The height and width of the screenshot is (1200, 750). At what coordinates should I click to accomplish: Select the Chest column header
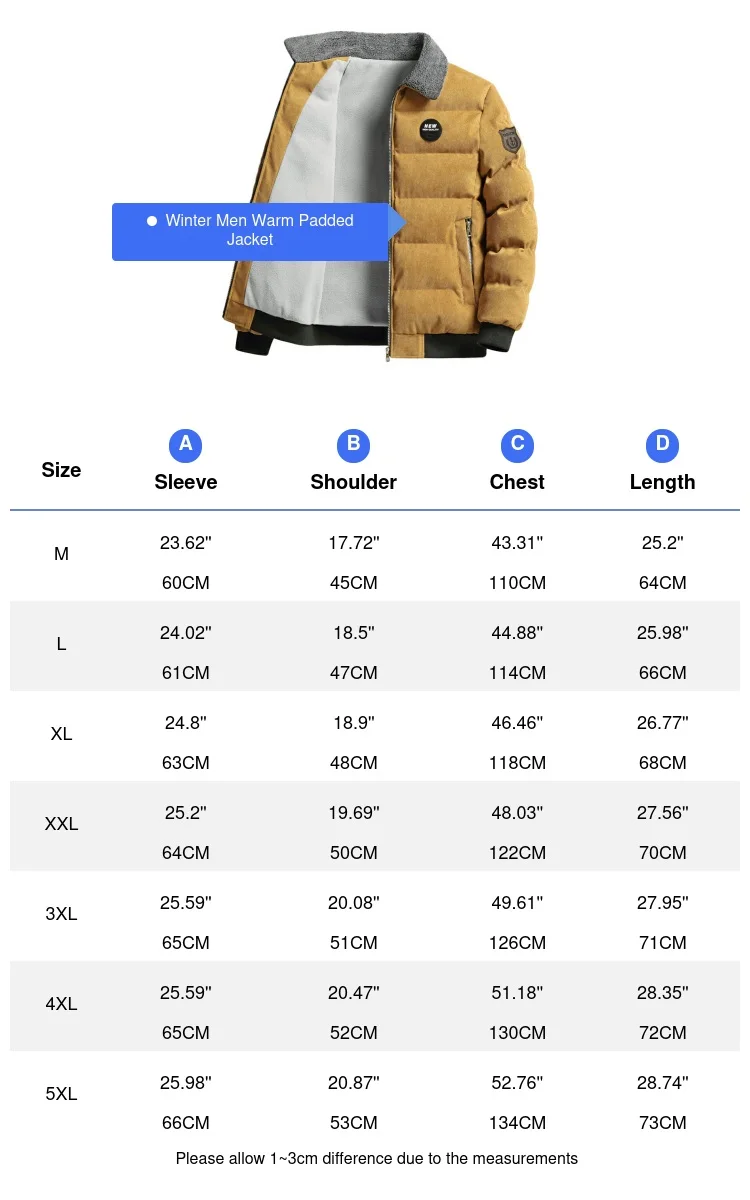pyautogui.click(x=517, y=482)
